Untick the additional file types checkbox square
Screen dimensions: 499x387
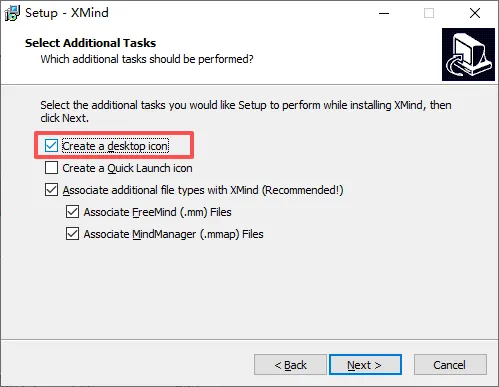[51, 190]
